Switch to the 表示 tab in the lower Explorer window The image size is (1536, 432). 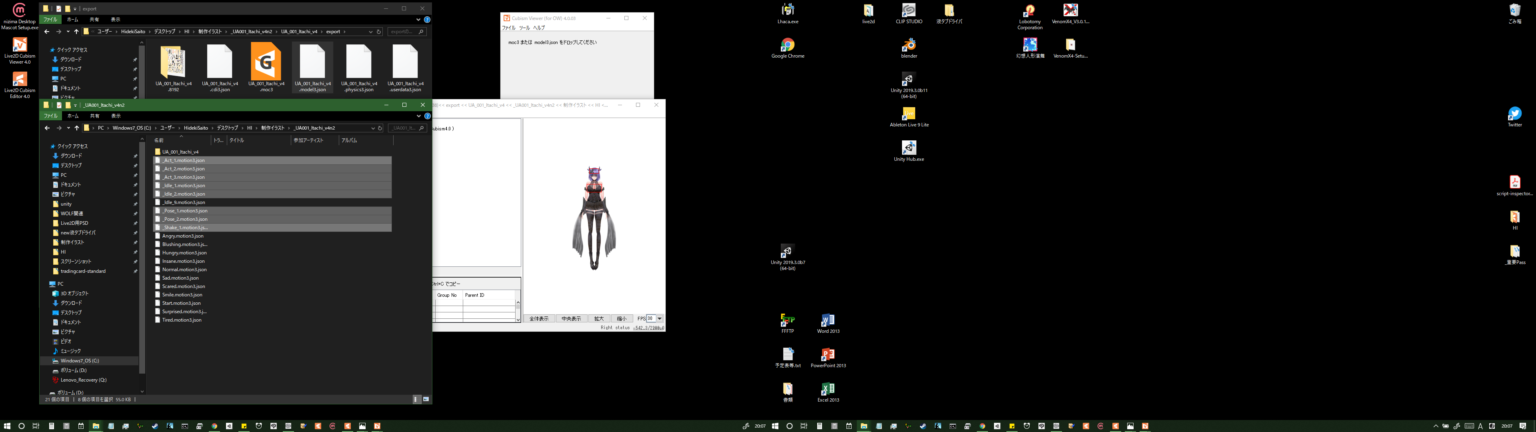(116, 116)
